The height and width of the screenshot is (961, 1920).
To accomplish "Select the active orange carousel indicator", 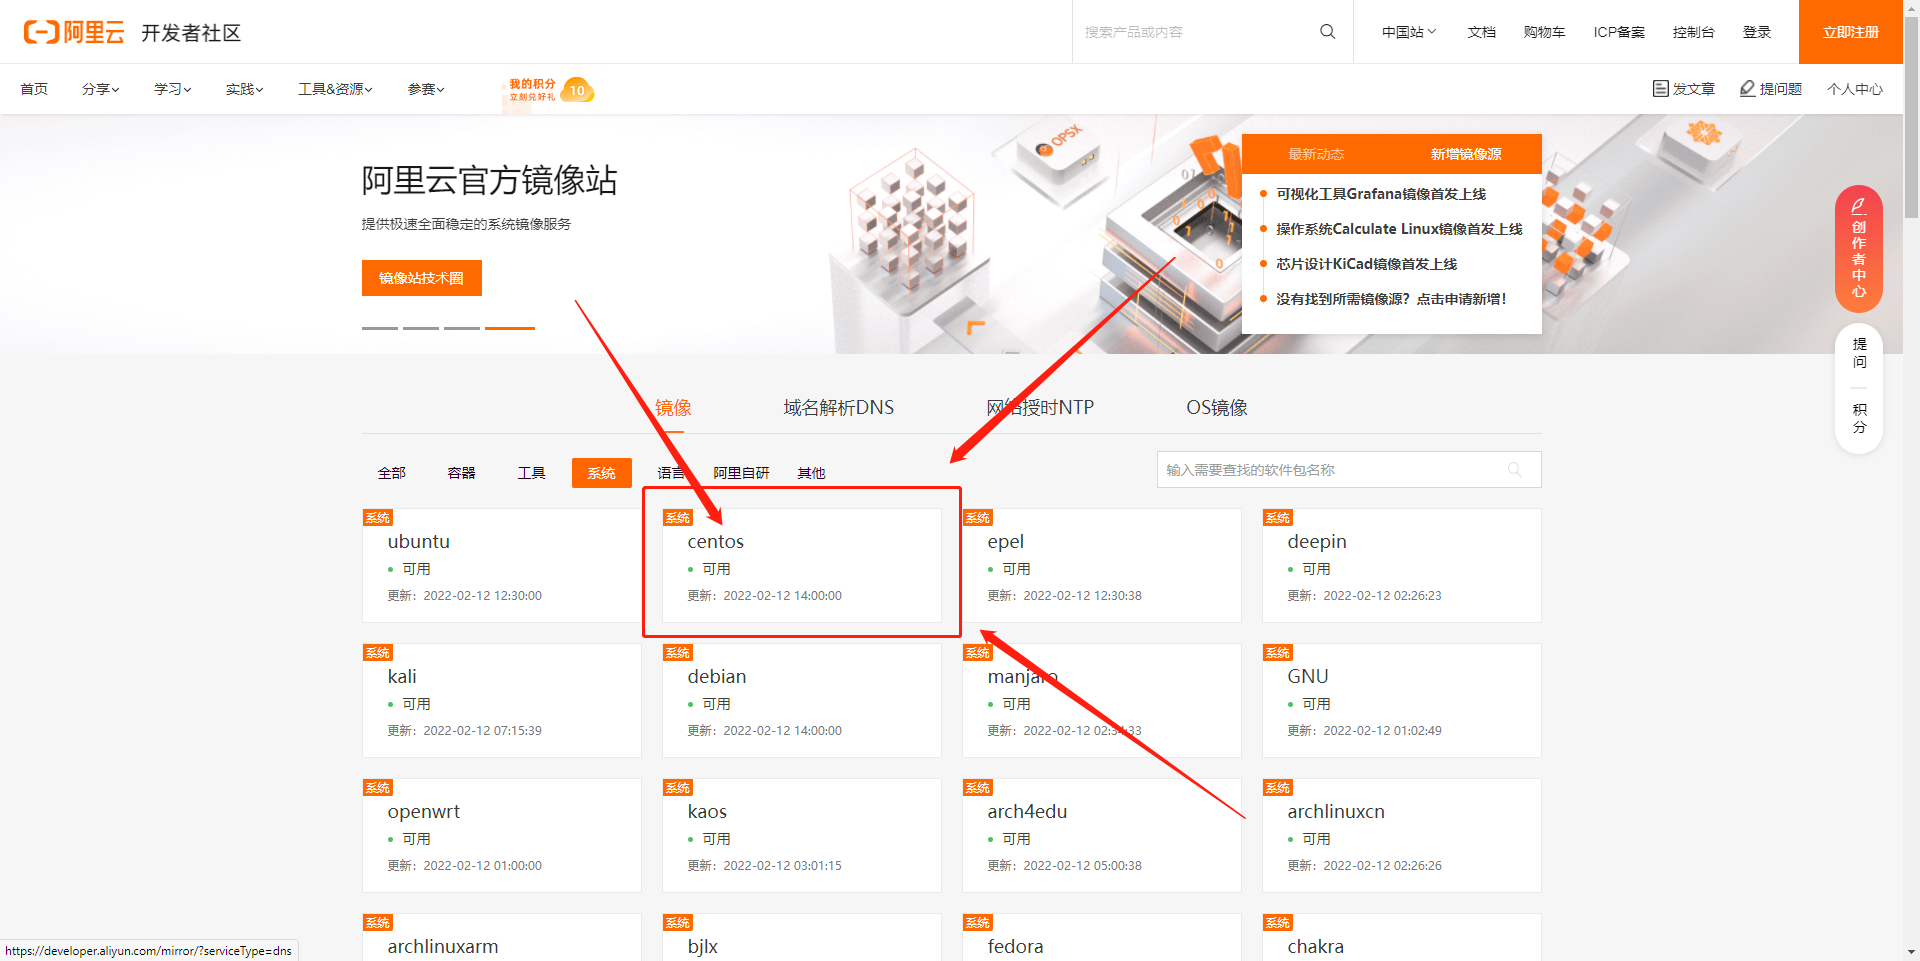I will tap(510, 328).
